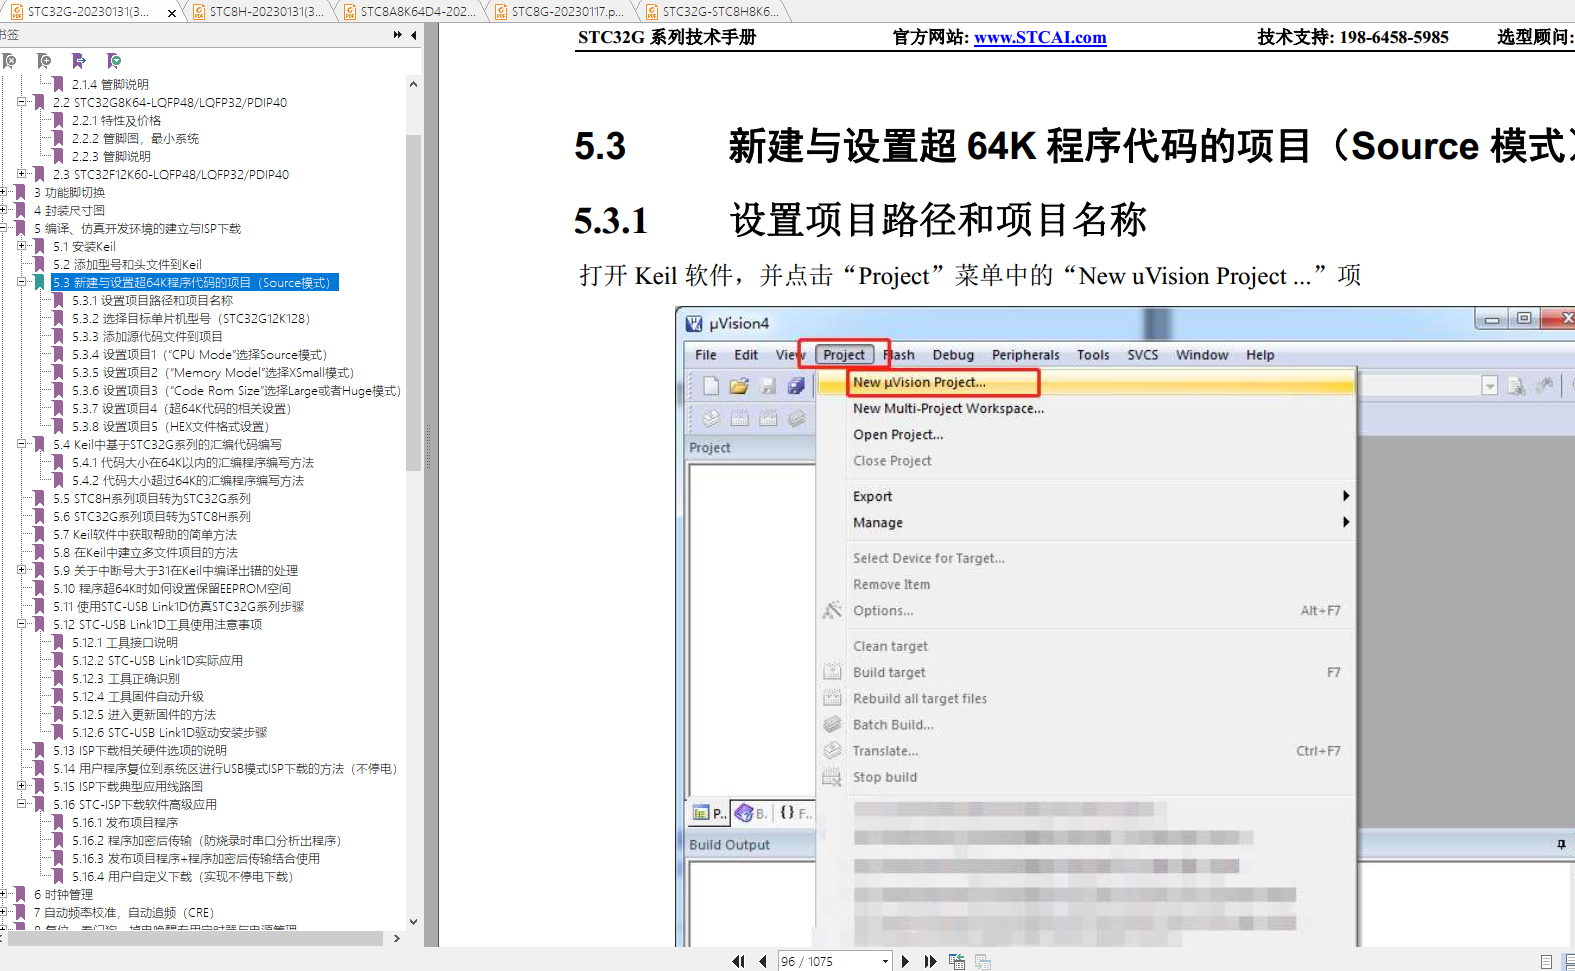Click bookmark icon beside 6 时钟管理
The height and width of the screenshot is (971, 1575).
coord(20,894)
